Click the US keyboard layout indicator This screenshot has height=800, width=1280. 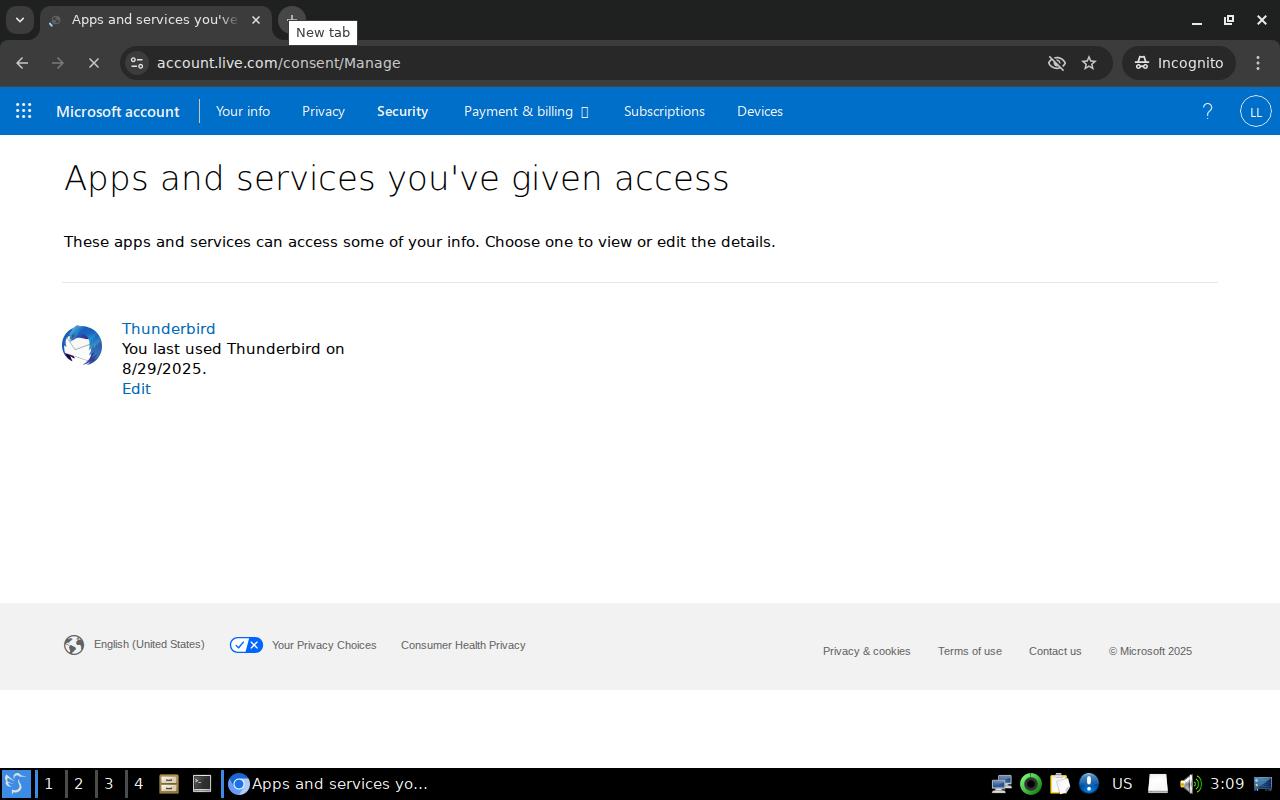(x=1122, y=784)
